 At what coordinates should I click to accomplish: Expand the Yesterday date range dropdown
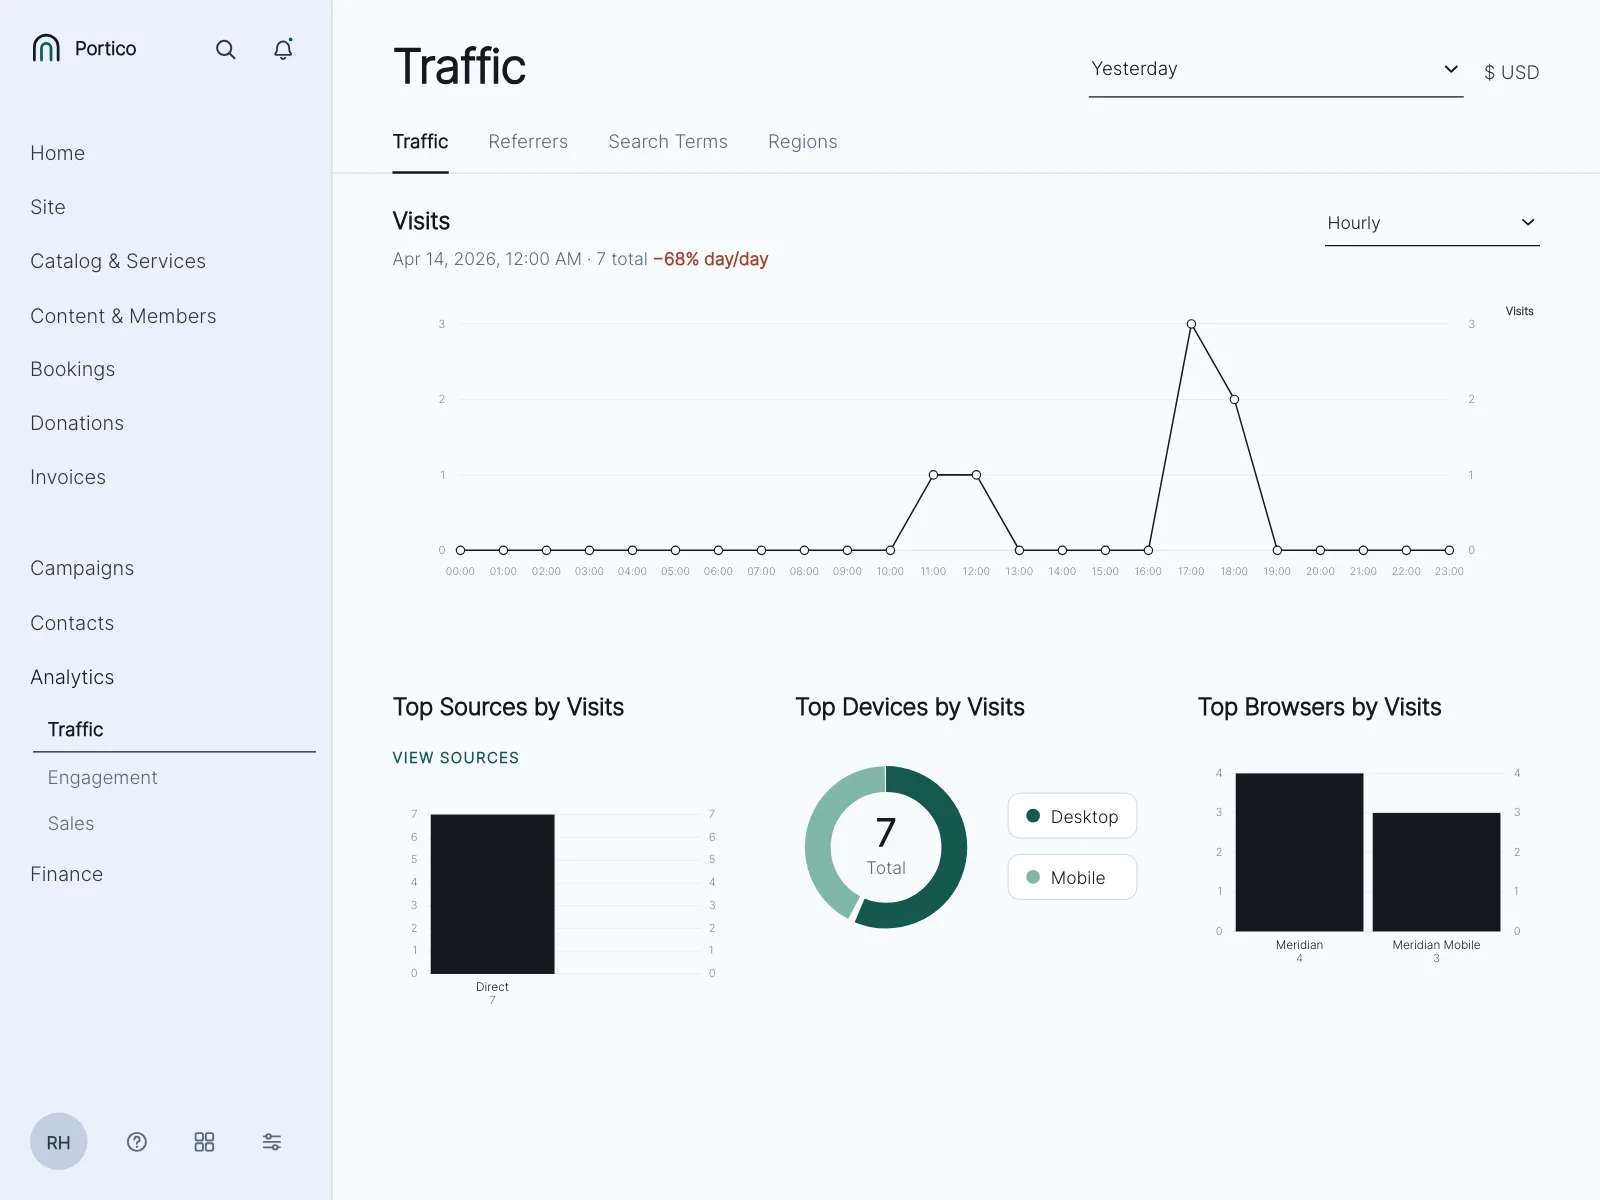click(1276, 69)
